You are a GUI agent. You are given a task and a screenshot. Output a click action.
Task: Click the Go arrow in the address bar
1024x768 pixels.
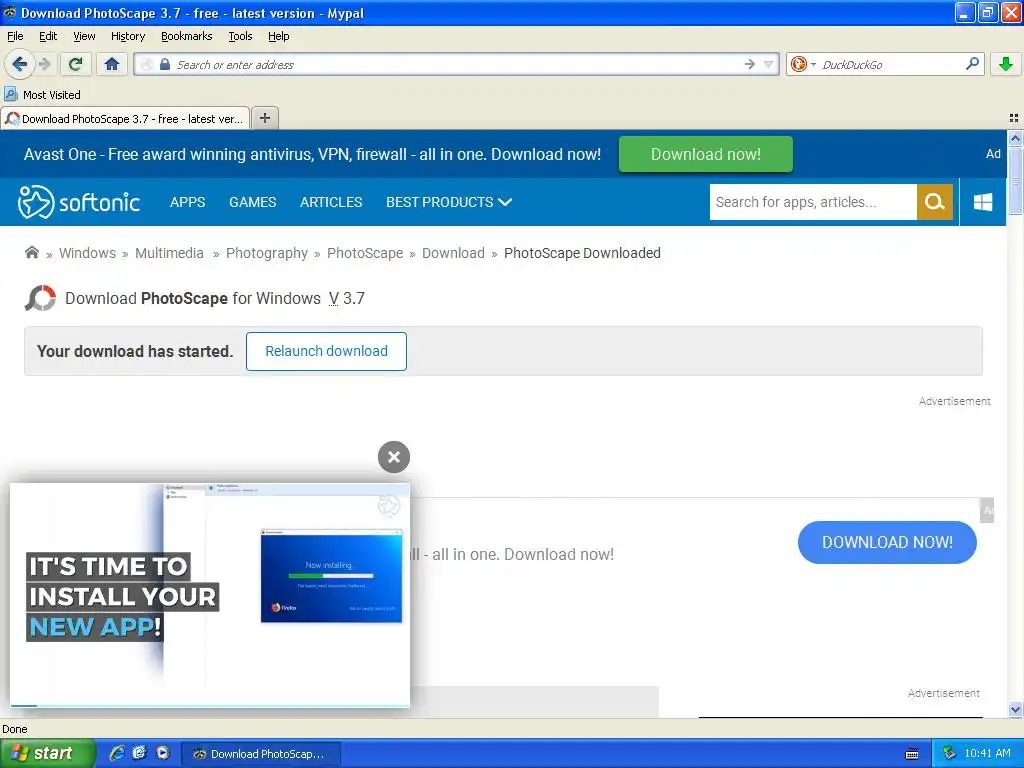point(750,64)
